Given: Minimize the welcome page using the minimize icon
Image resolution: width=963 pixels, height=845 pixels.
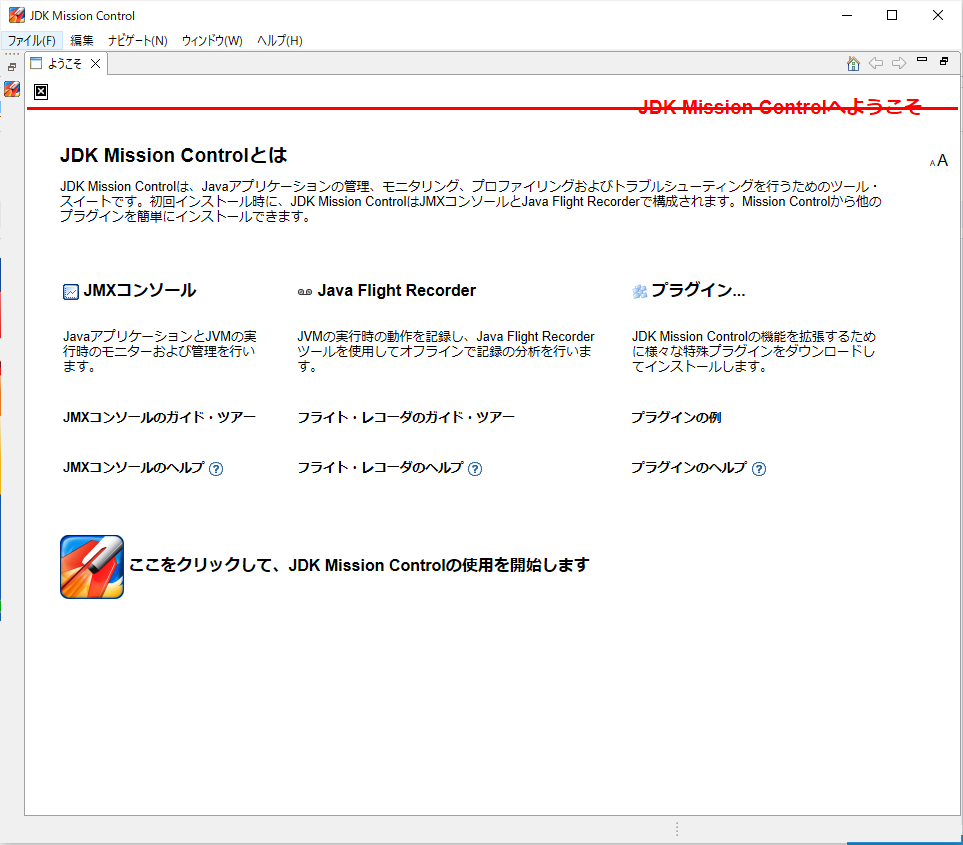Looking at the screenshot, I should click(x=921, y=61).
